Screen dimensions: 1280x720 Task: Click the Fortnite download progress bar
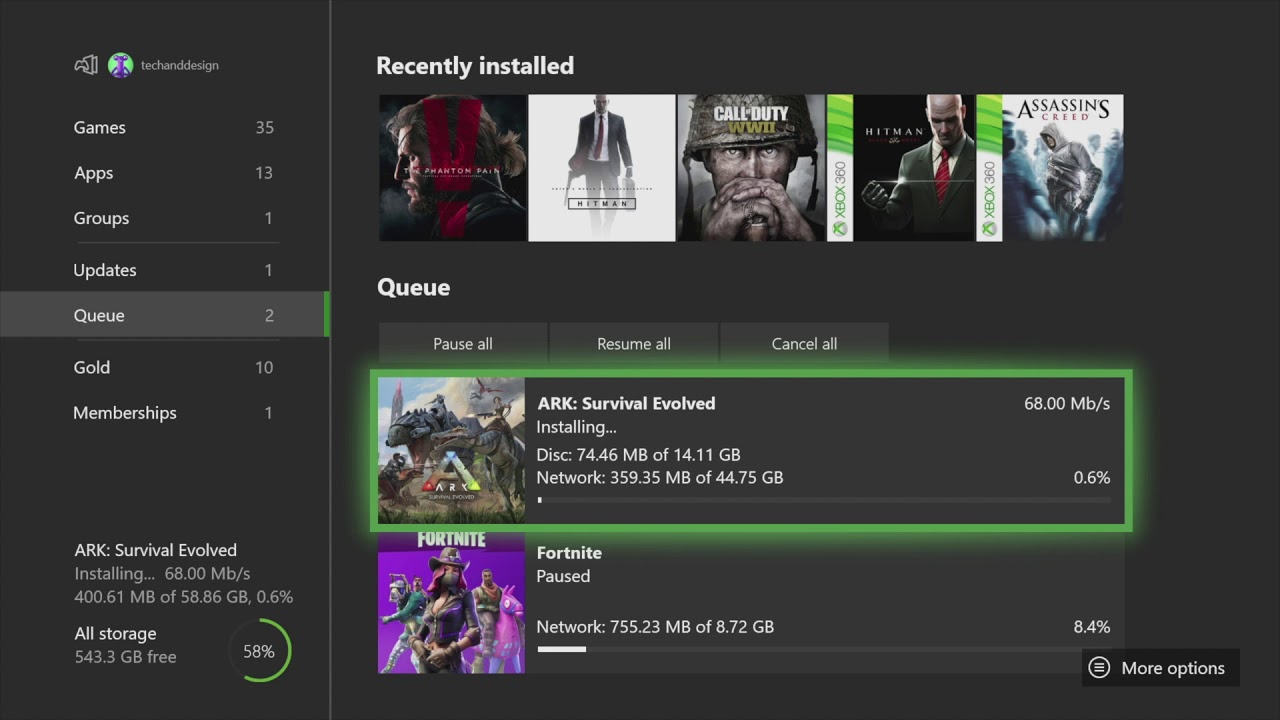[823, 649]
